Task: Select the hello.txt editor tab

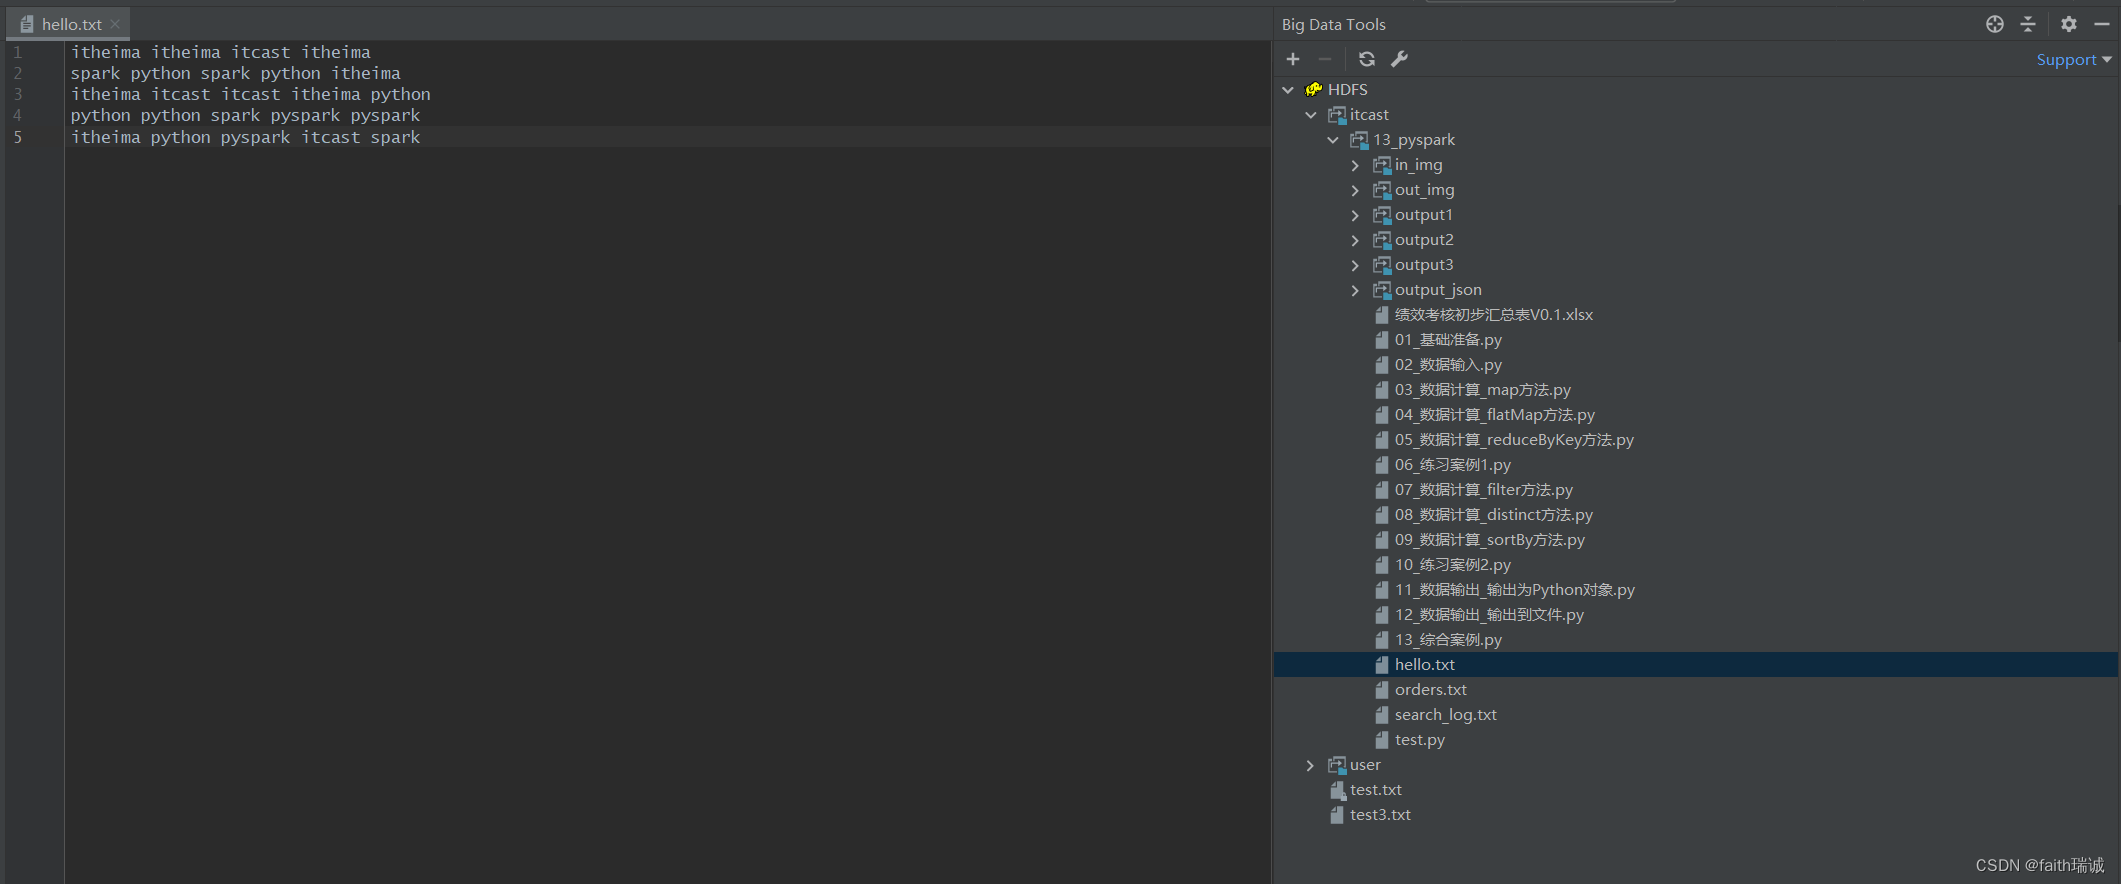Action: coord(68,24)
